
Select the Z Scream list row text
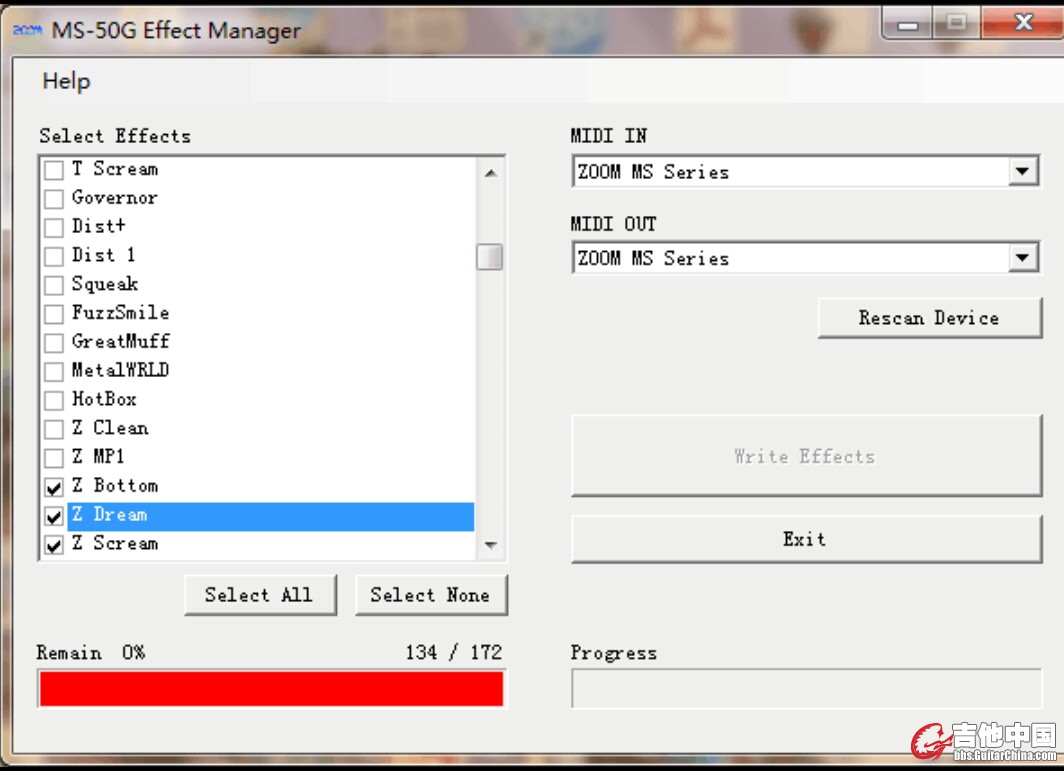tap(115, 543)
